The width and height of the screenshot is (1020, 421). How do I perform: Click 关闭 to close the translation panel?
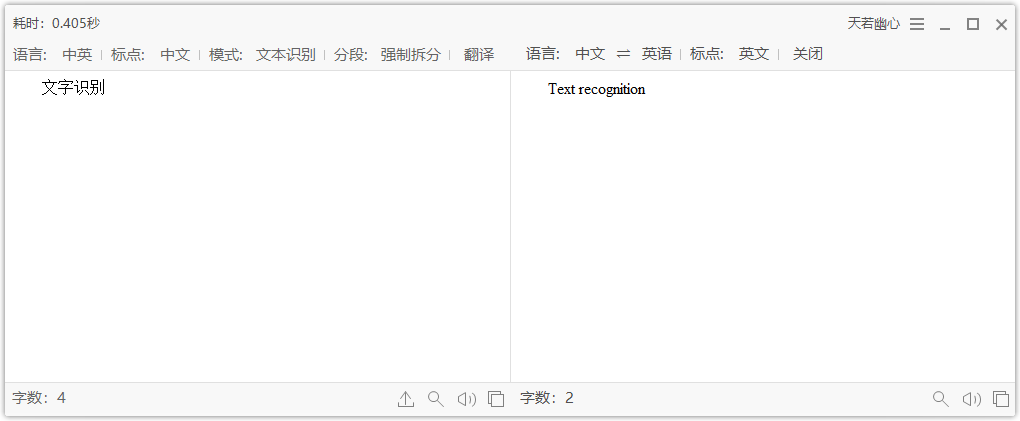807,54
